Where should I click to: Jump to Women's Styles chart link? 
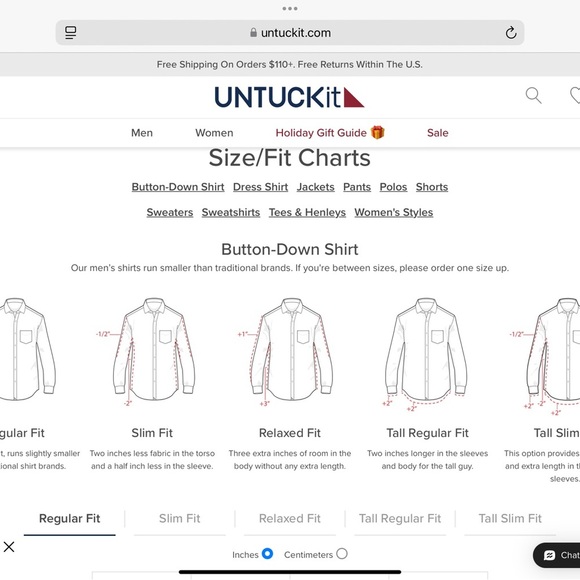(394, 212)
